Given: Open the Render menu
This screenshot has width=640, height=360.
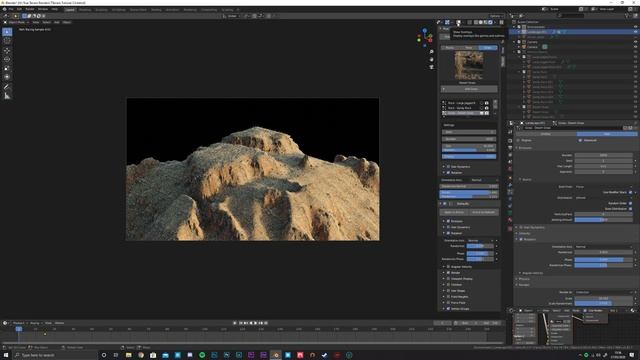Looking at the screenshot, I should coord(30,9).
